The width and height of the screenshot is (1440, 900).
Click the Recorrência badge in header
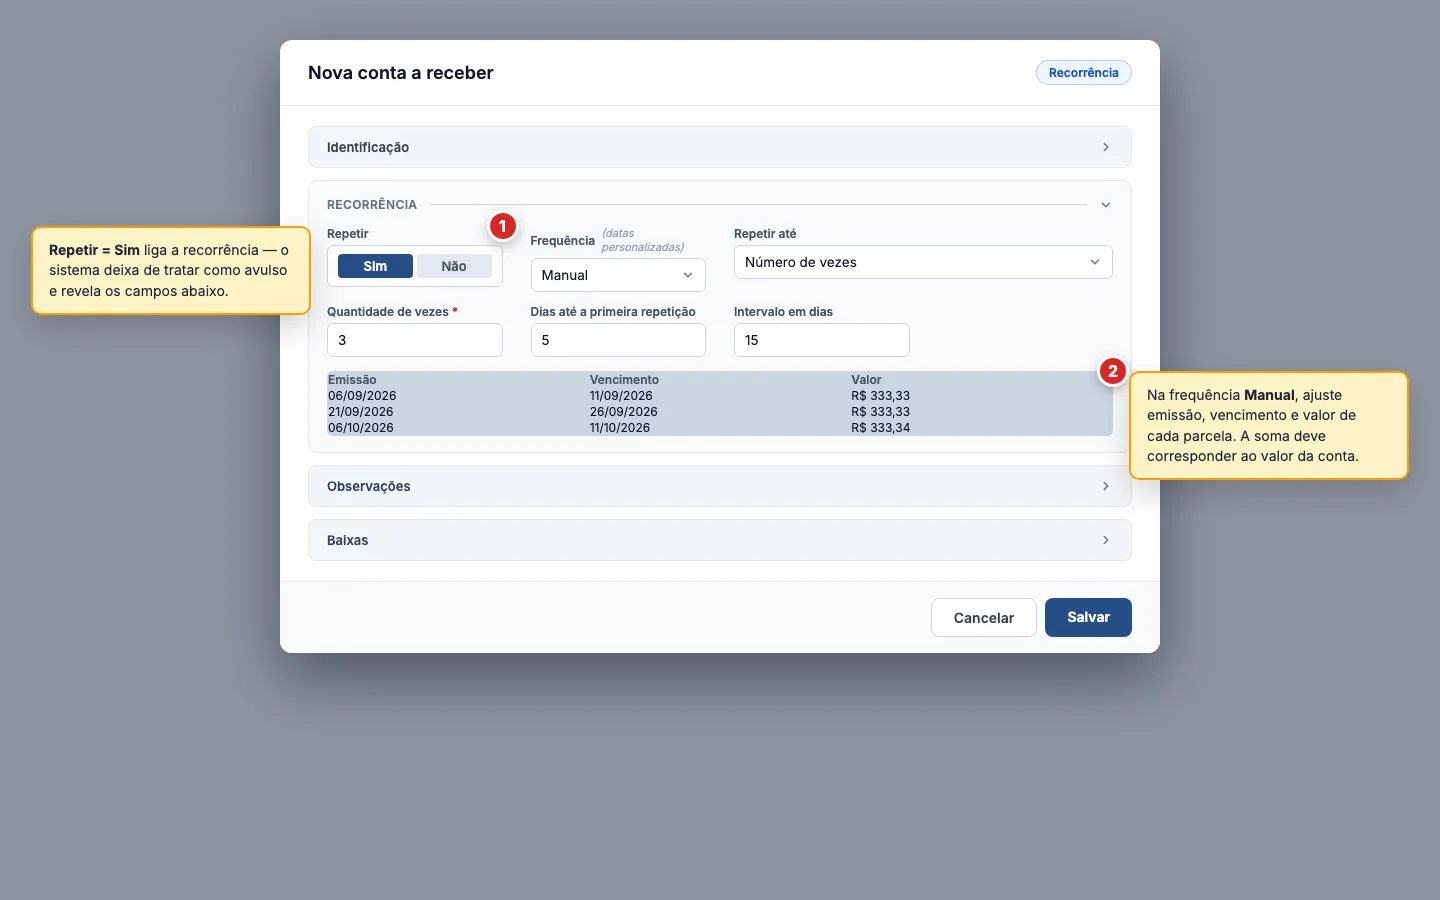pos(1084,73)
